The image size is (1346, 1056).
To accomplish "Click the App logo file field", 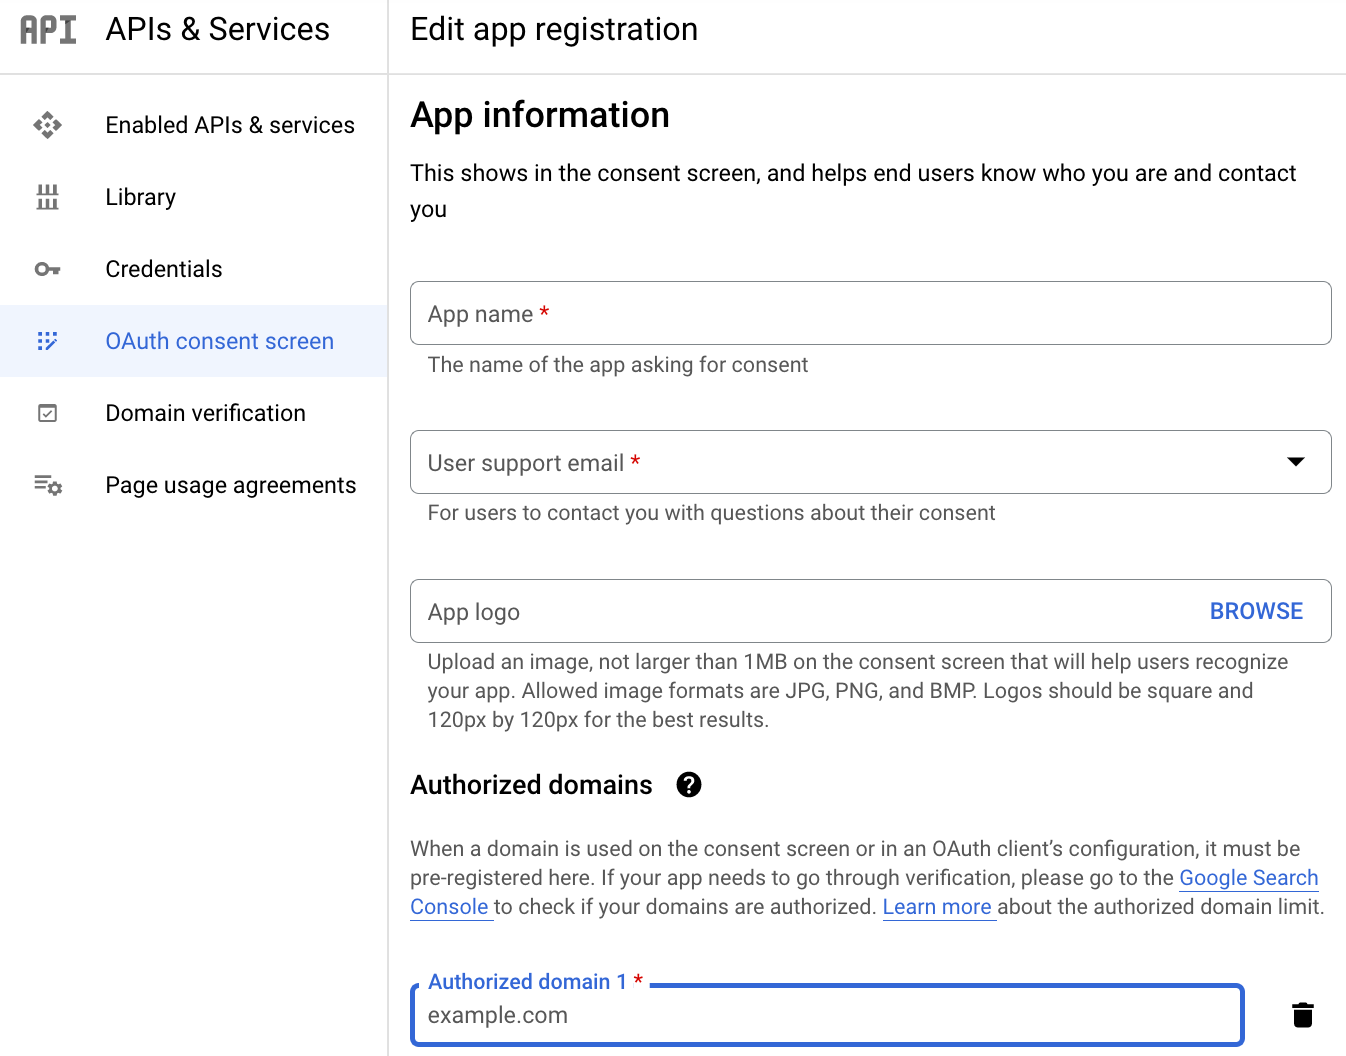I will [x=870, y=611].
